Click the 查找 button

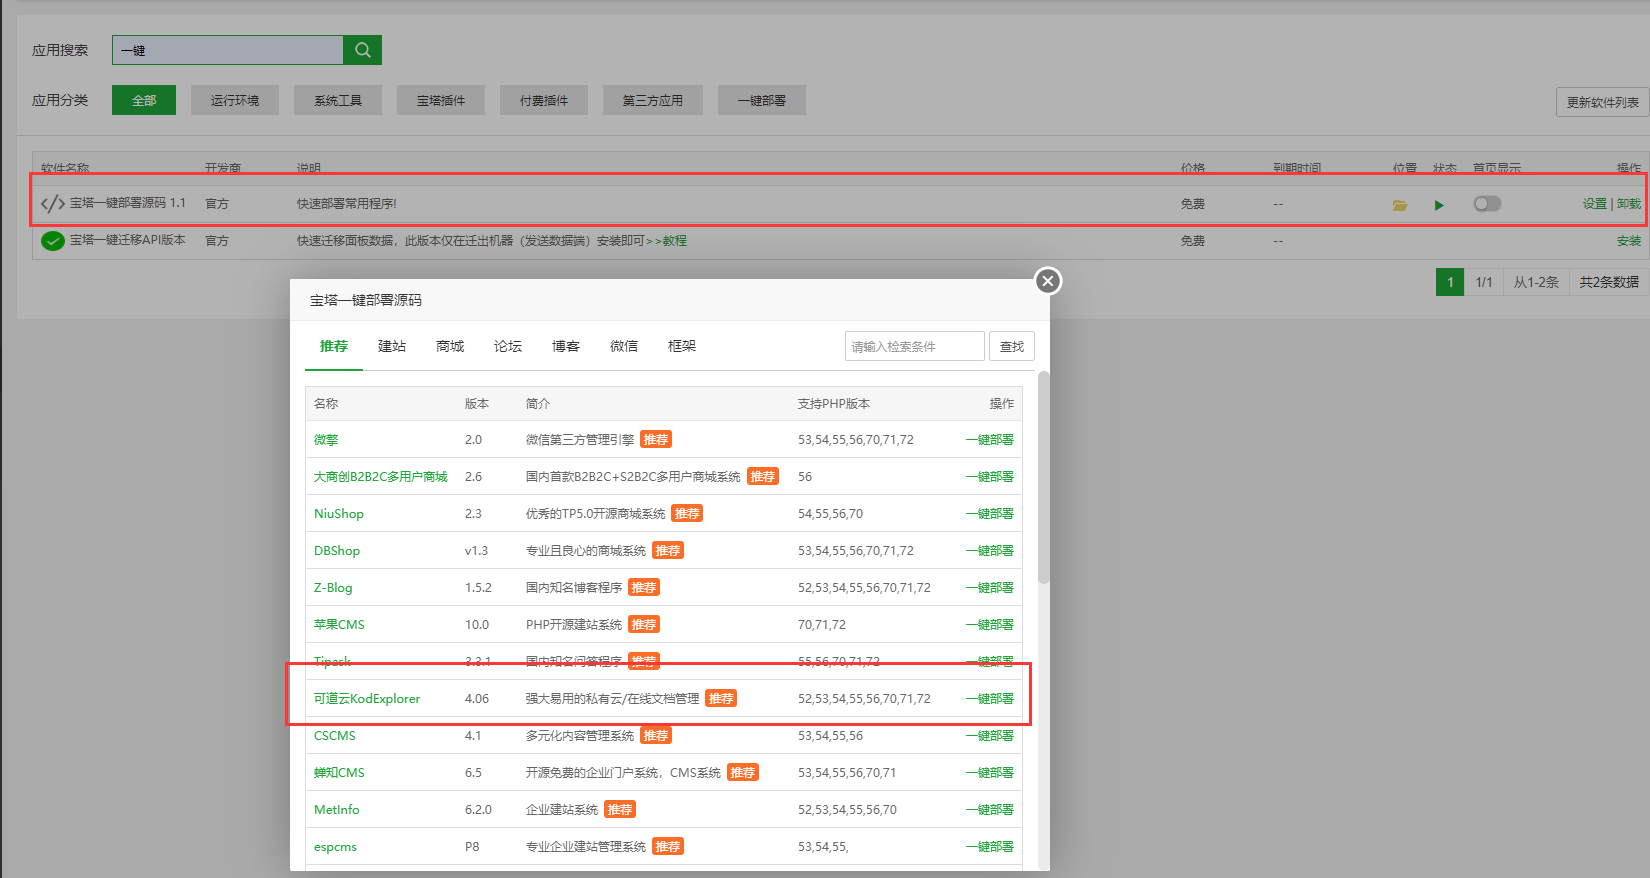(1012, 346)
